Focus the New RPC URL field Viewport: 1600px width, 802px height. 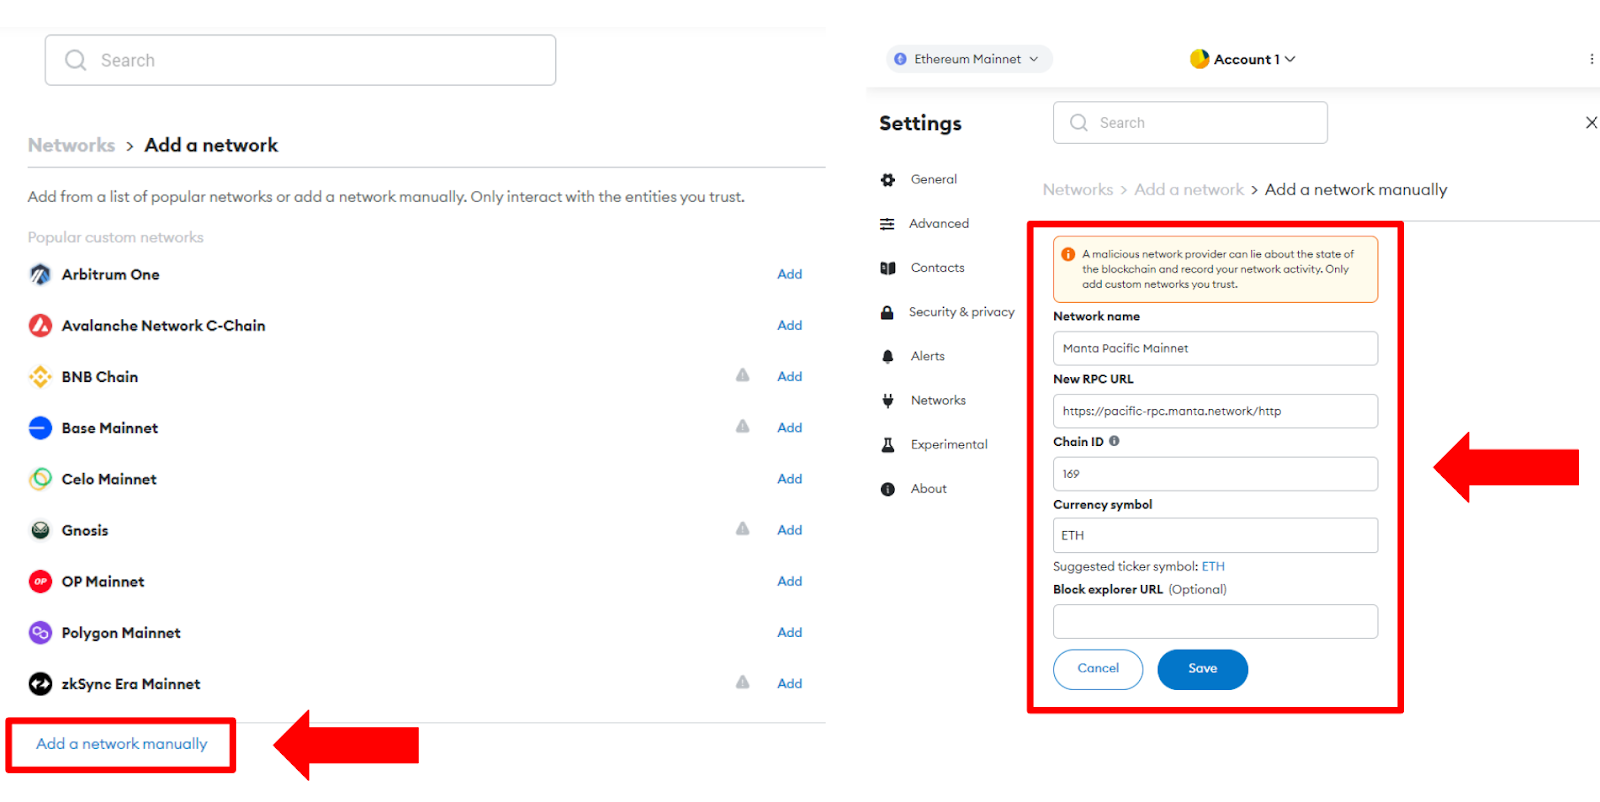coord(1215,411)
